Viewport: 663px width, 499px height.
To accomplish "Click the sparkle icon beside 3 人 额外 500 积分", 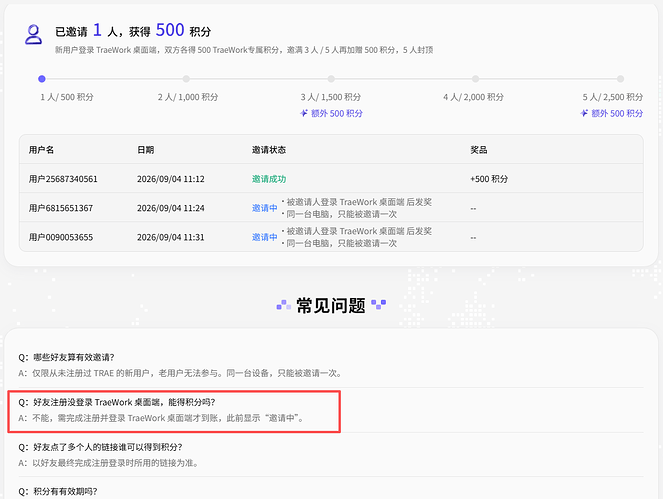I will click(x=304, y=113).
